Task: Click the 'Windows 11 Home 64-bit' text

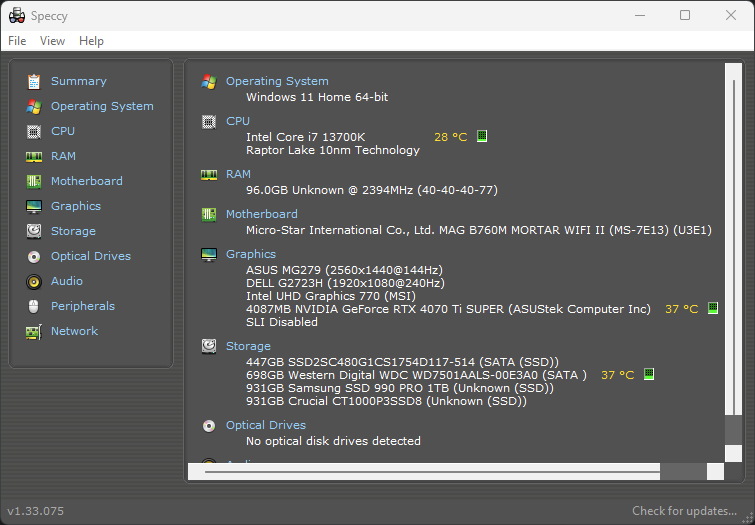Action: tap(317, 97)
